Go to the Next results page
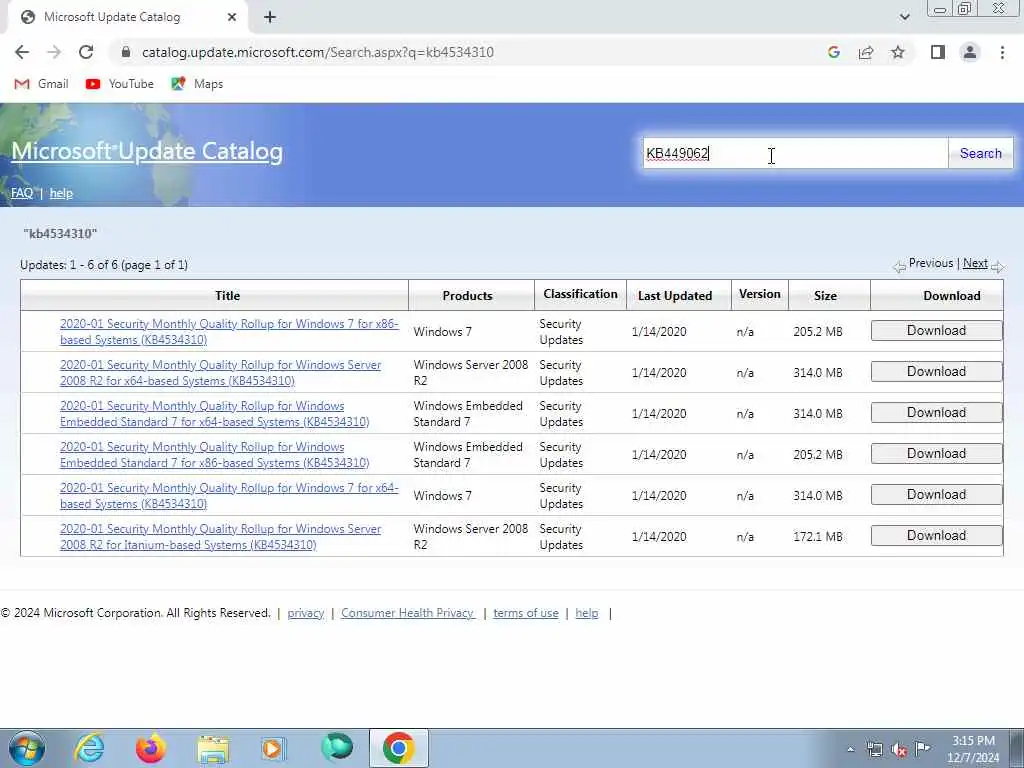The width and height of the screenshot is (1024, 768). coord(975,263)
